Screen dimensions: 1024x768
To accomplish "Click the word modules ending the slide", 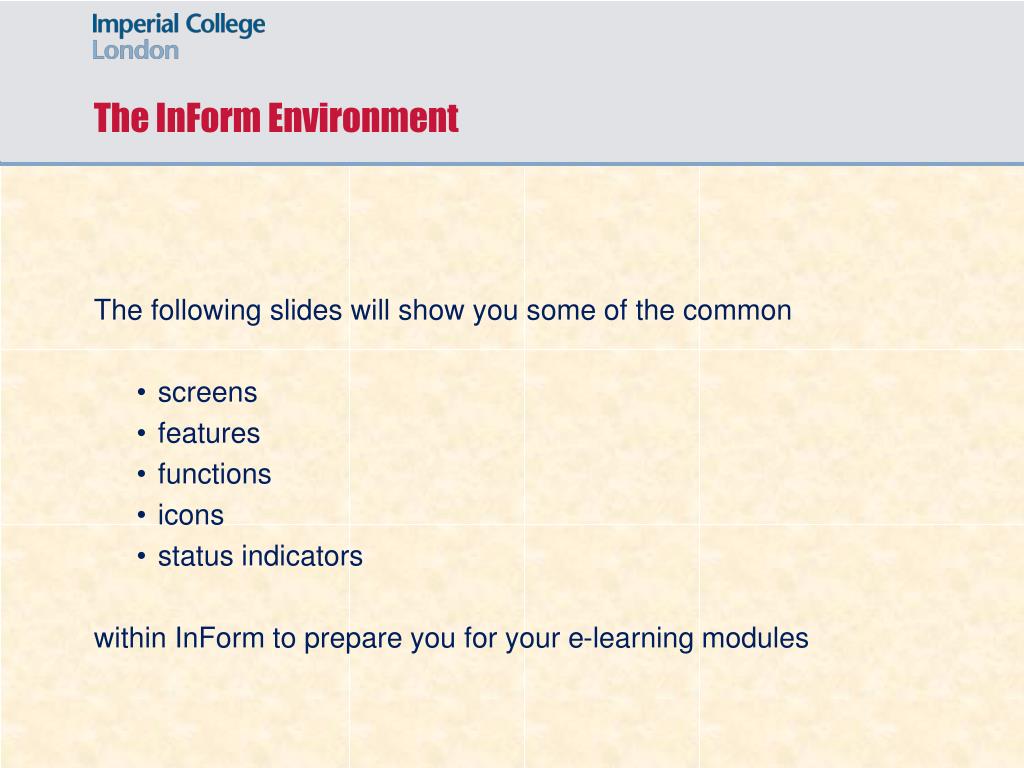I will 755,638.
